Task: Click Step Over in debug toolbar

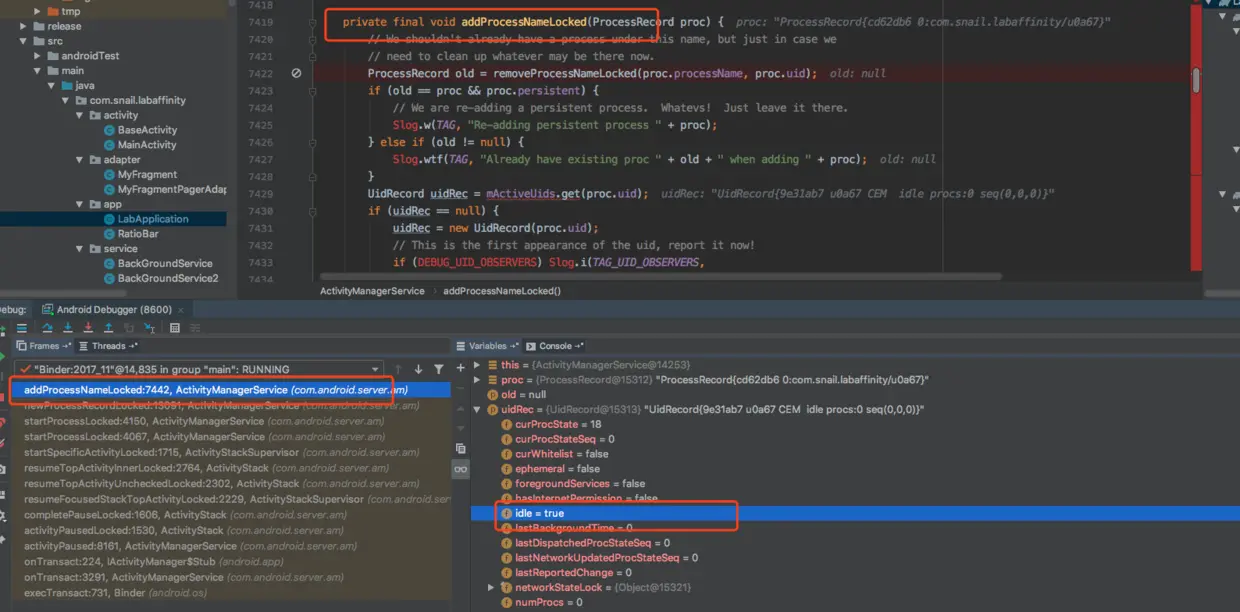Action: pyautogui.click(x=48, y=327)
